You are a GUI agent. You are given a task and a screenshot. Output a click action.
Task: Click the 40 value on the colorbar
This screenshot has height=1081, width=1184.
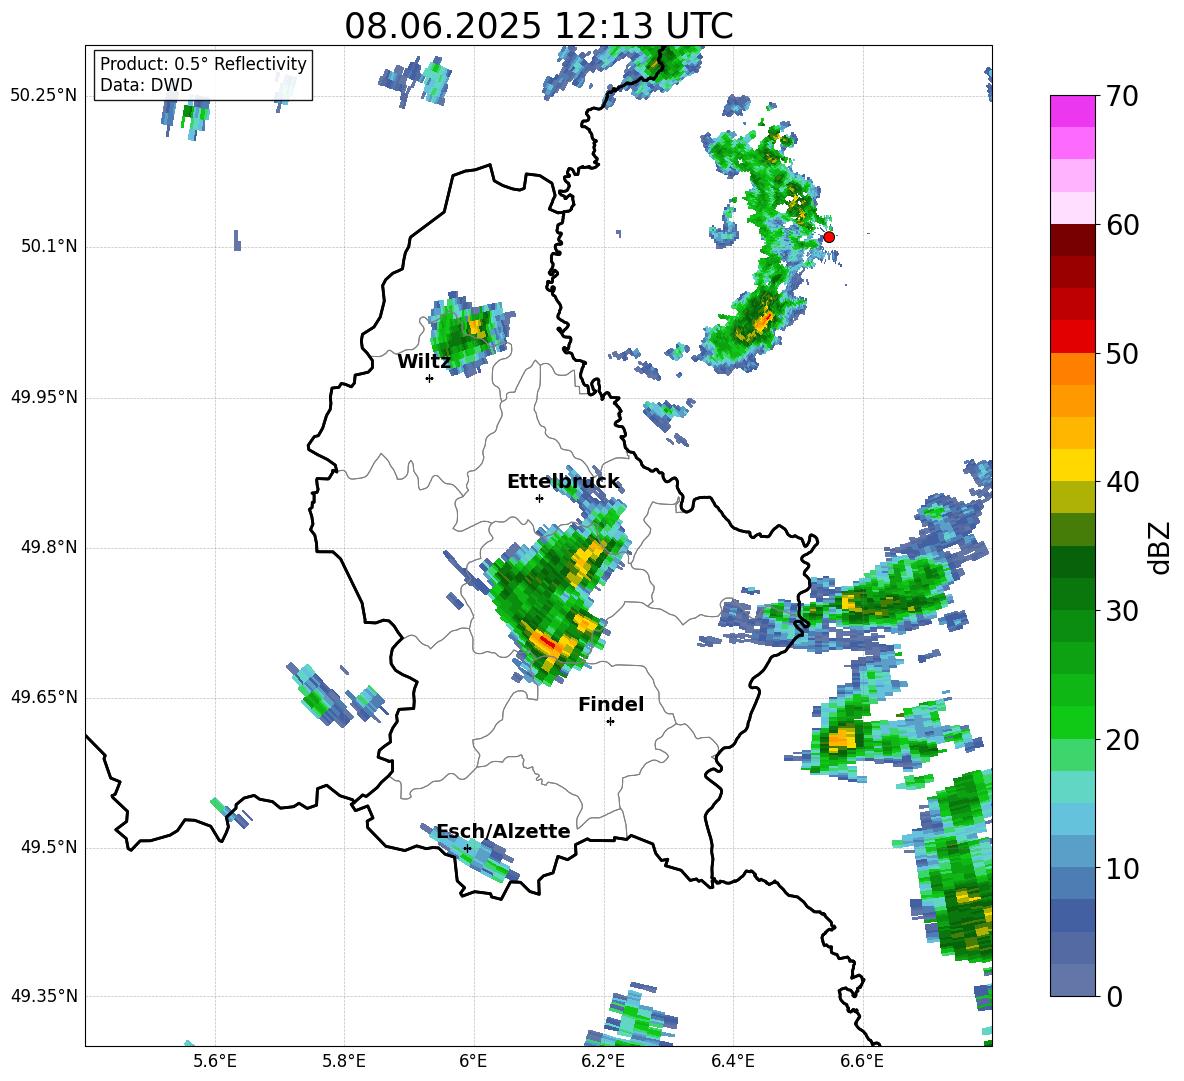click(x=1122, y=482)
